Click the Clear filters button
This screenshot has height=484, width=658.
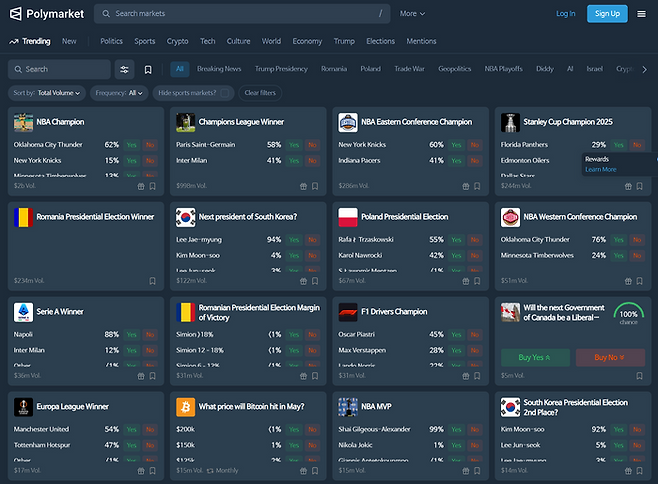coord(260,93)
